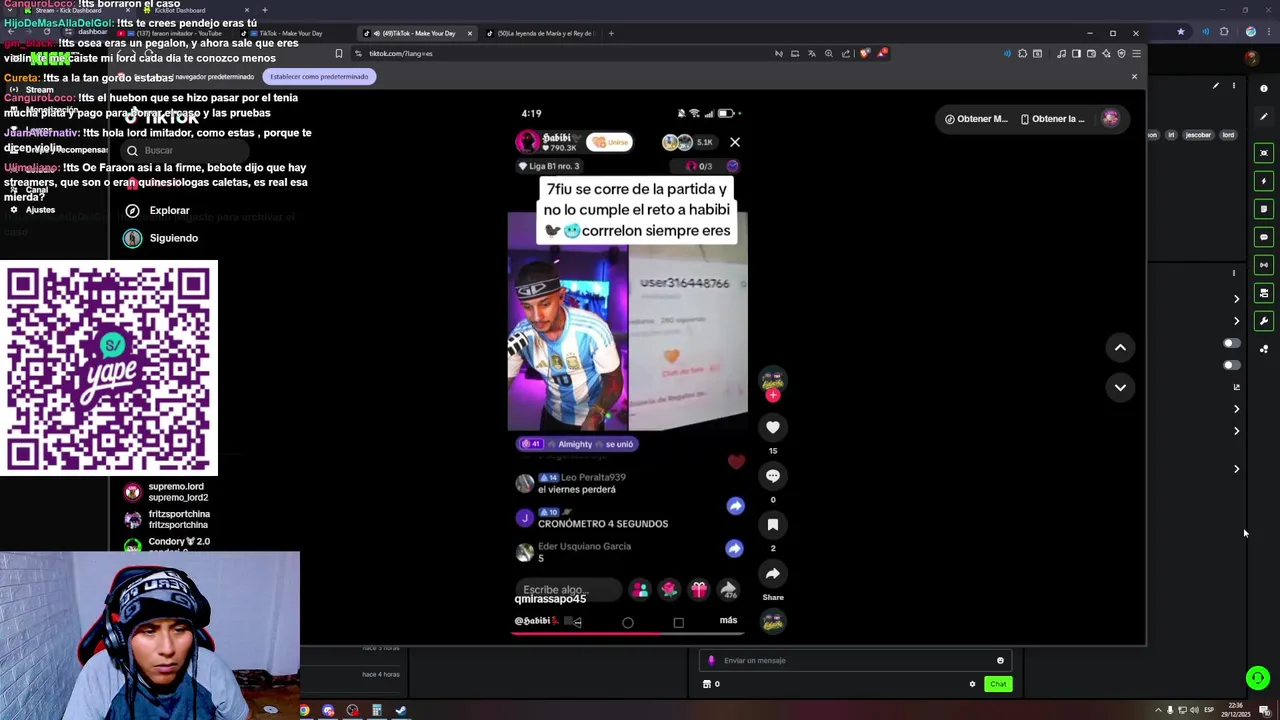Viewport: 1280px width, 720px height.
Task: Click the broadcast signal icon in the Kick sidebar
Action: pyautogui.click(x=1264, y=265)
